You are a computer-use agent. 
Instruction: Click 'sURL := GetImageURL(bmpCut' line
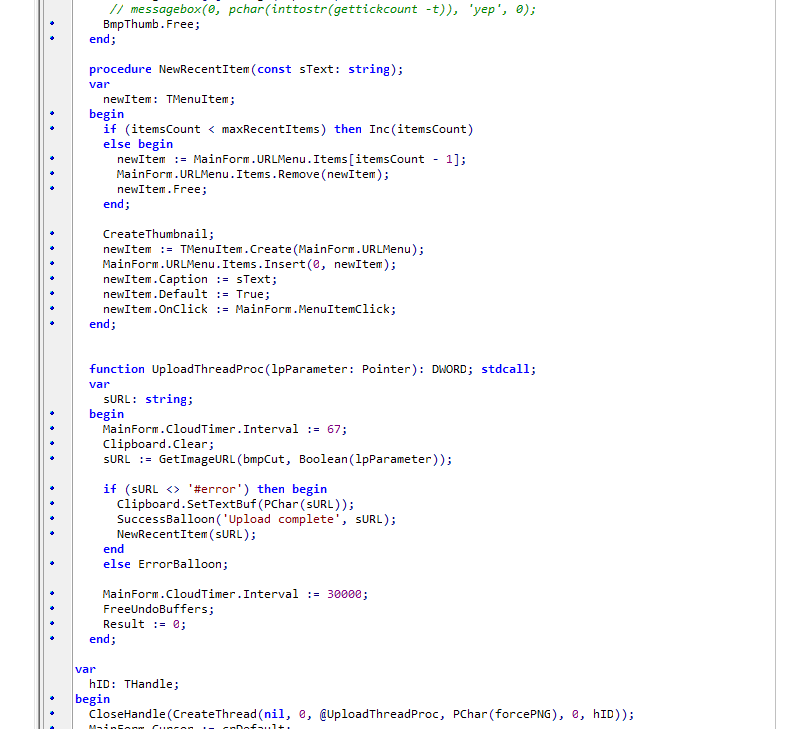(x=277, y=459)
